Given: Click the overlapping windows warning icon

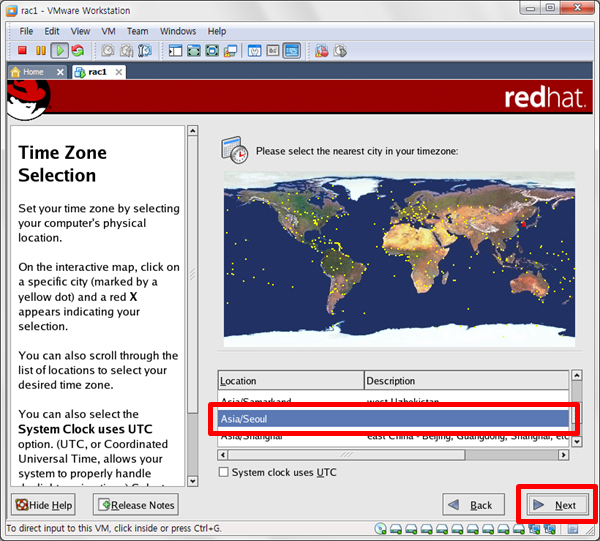Looking at the screenshot, I should click(230, 51).
